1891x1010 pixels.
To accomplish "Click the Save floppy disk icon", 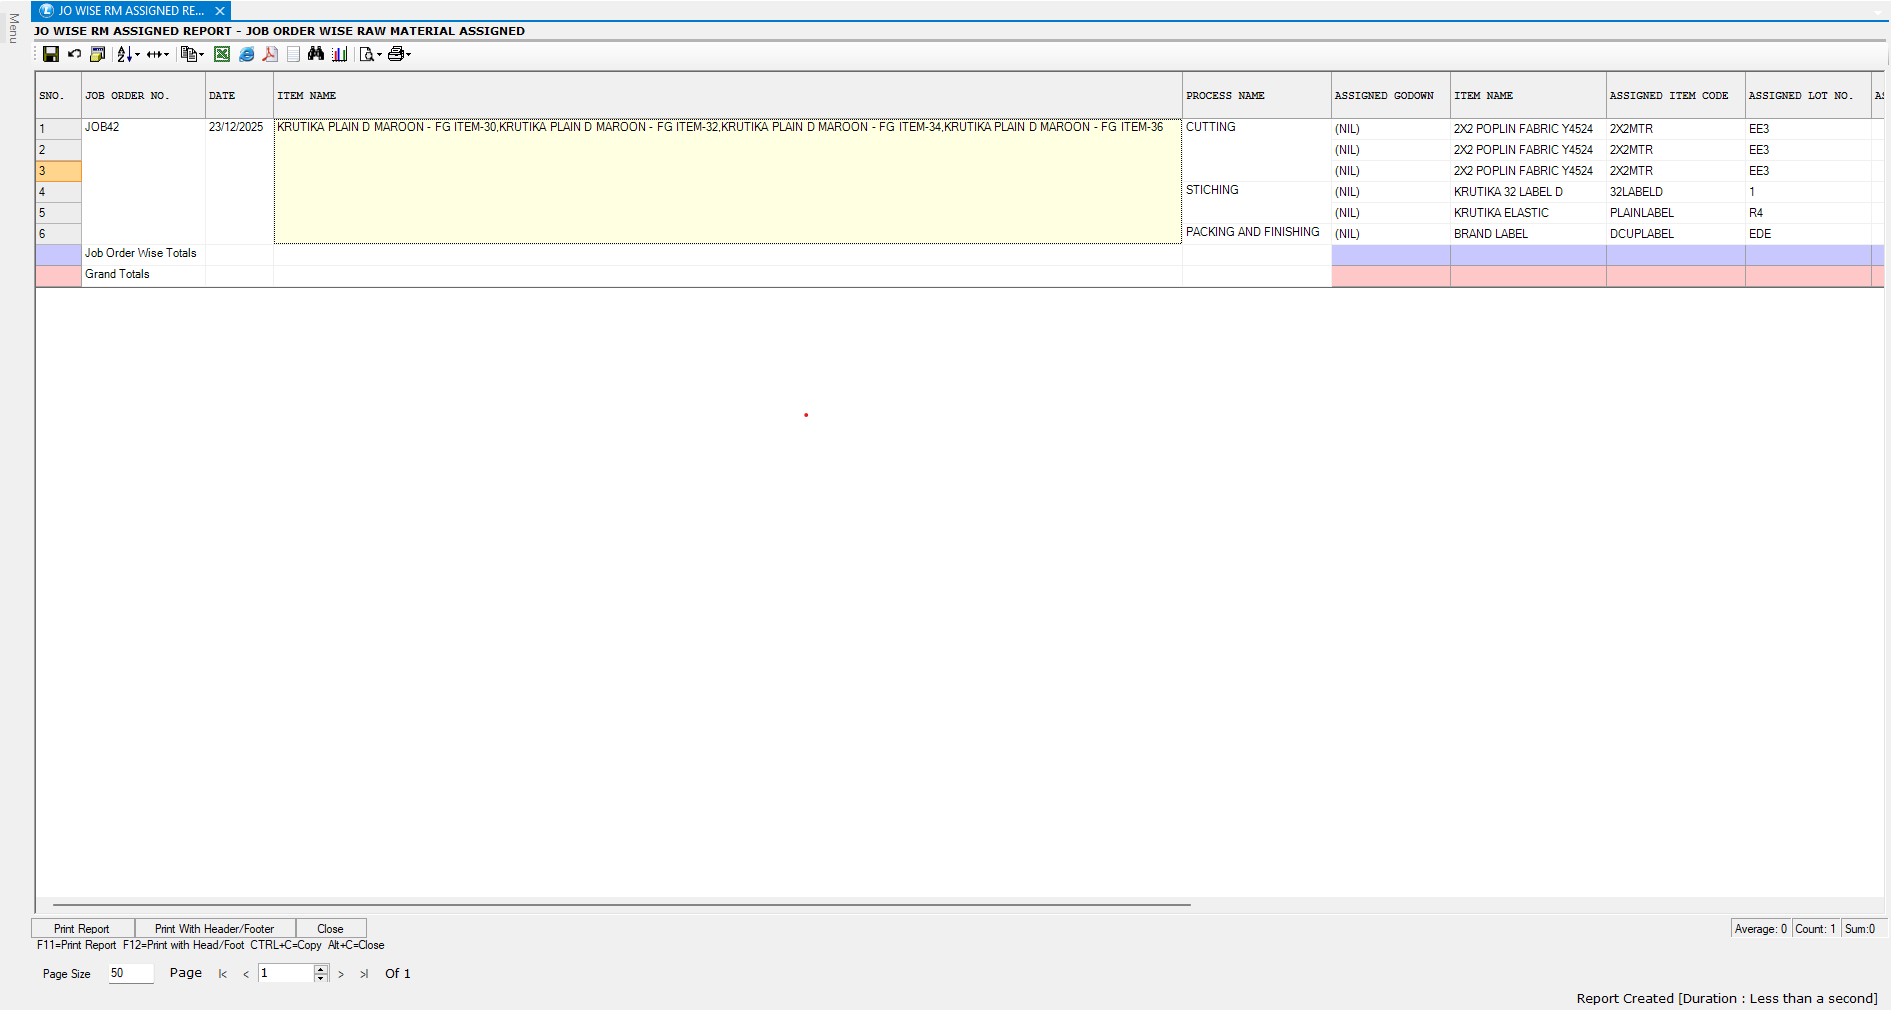I will [x=51, y=54].
